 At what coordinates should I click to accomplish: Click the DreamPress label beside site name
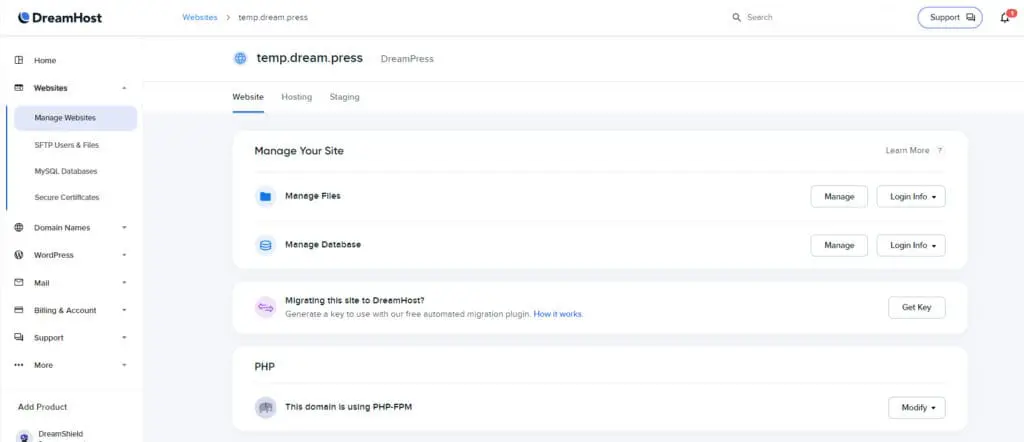click(407, 59)
